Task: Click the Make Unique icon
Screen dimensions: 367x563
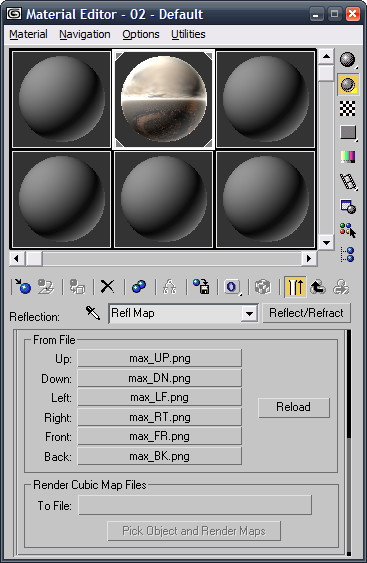Action: pyautogui.click(x=169, y=287)
